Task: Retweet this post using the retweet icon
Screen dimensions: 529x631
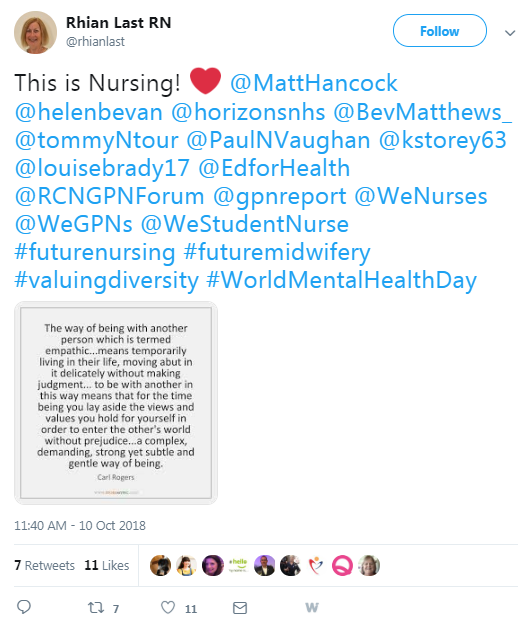Action: coord(96,607)
